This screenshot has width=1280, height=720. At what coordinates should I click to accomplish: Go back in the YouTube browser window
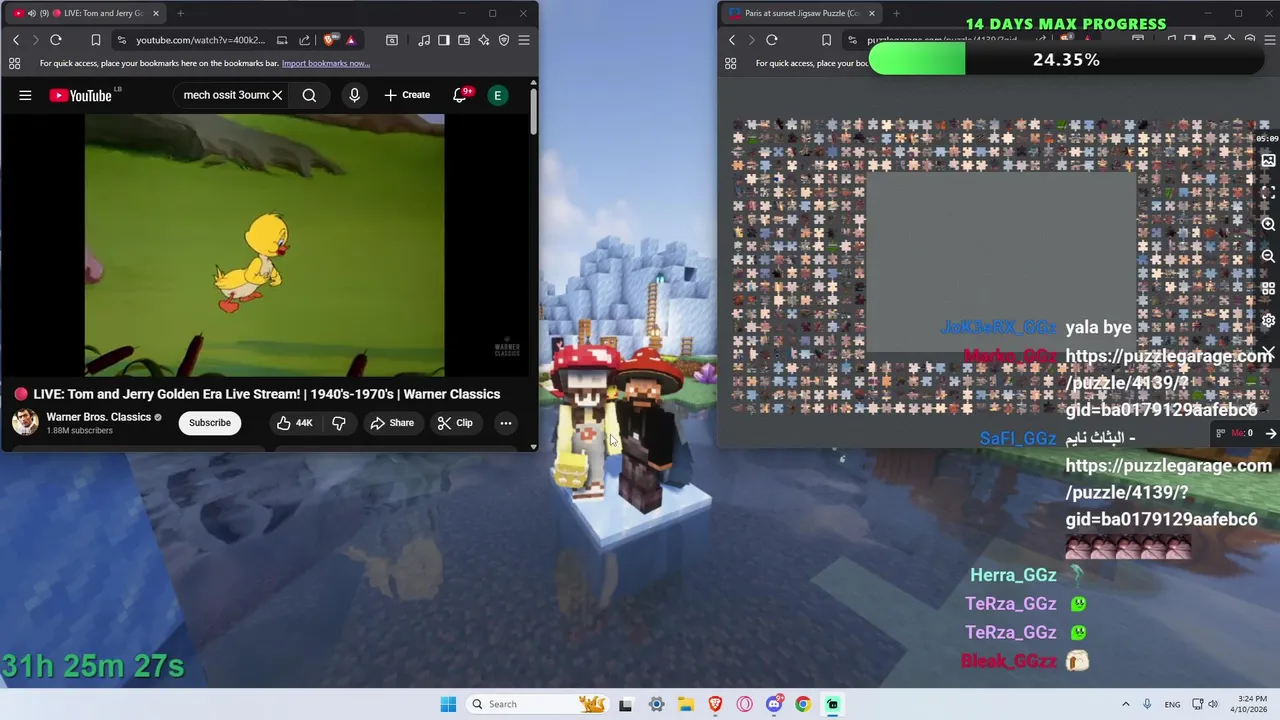tap(16, 40)
